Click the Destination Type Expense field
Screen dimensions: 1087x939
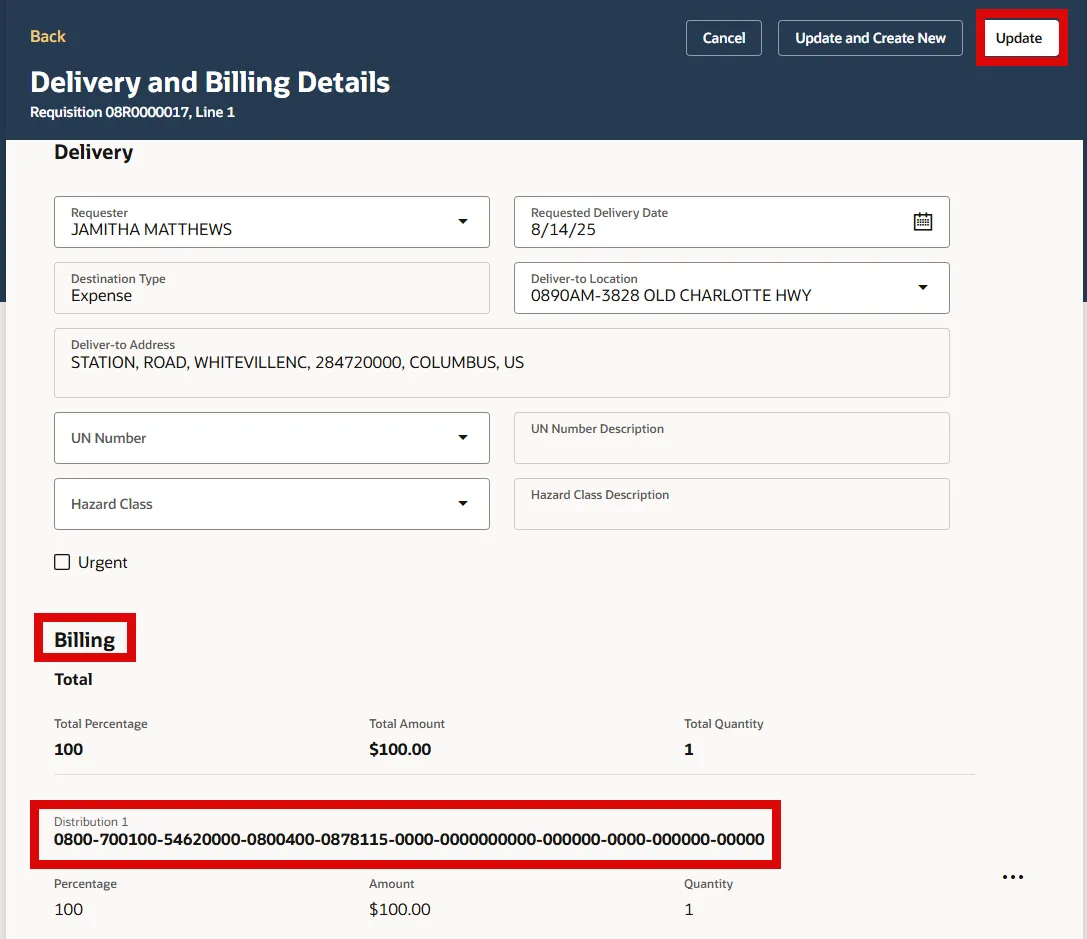pos(271,288)
